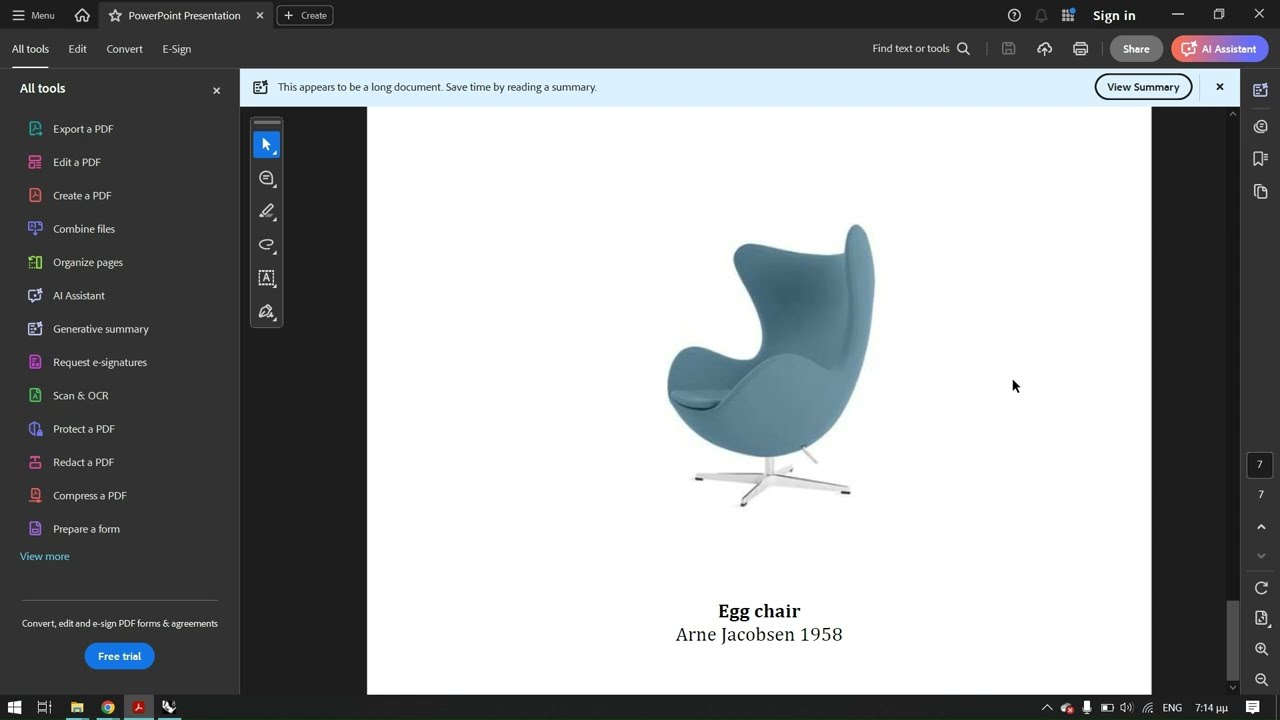Open the notifications bell icon
Image resolution: width=1280 pixels, height=720 pixels.
(1041, 15)
